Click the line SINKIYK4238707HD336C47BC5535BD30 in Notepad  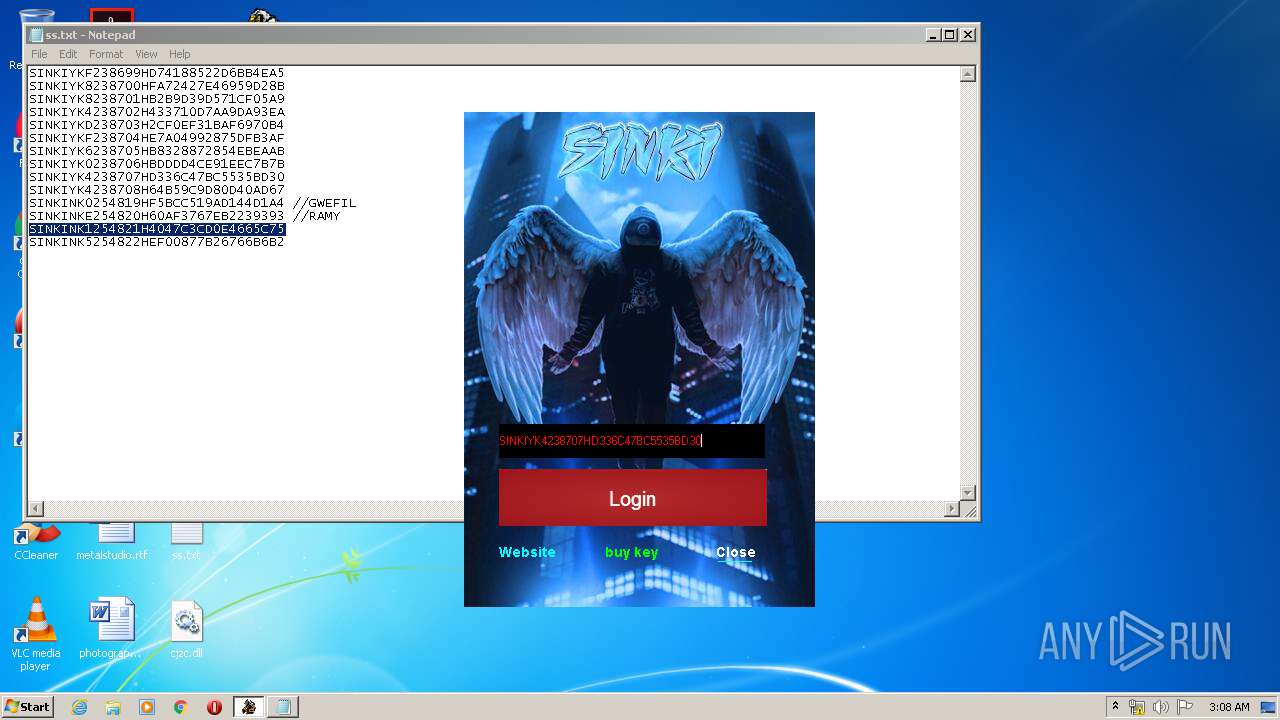coord(157,177)
